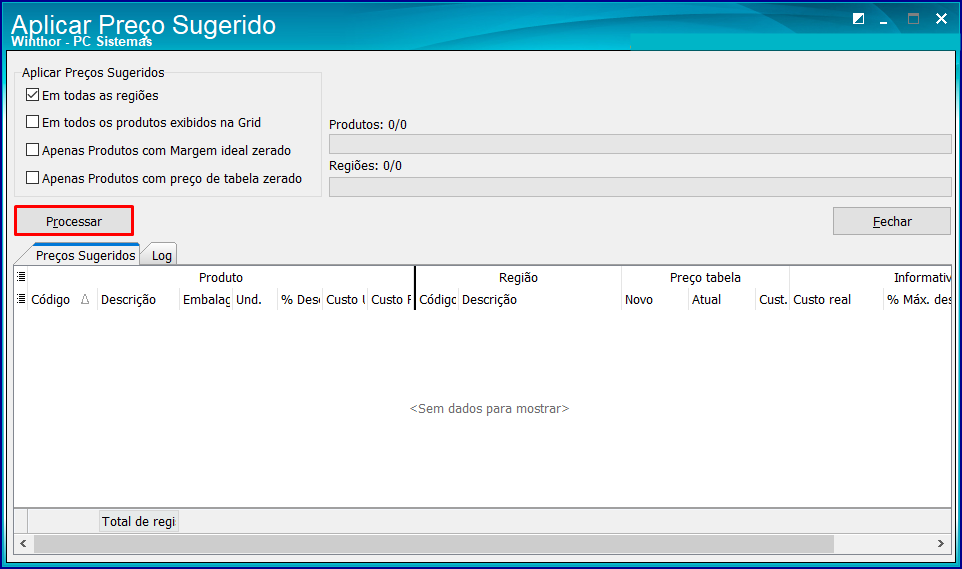The width and height of the screenshot is (962, 569).
Task: Click the Processar button
Action: (74, 221)
